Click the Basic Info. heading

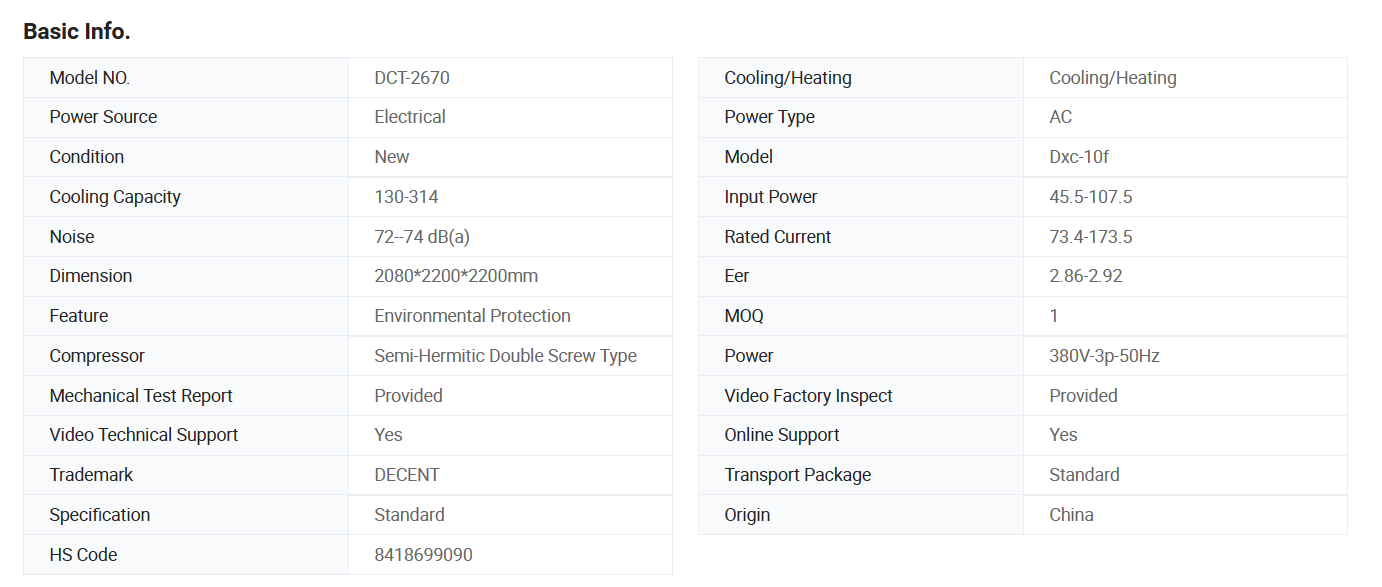[x=77, y=31]
